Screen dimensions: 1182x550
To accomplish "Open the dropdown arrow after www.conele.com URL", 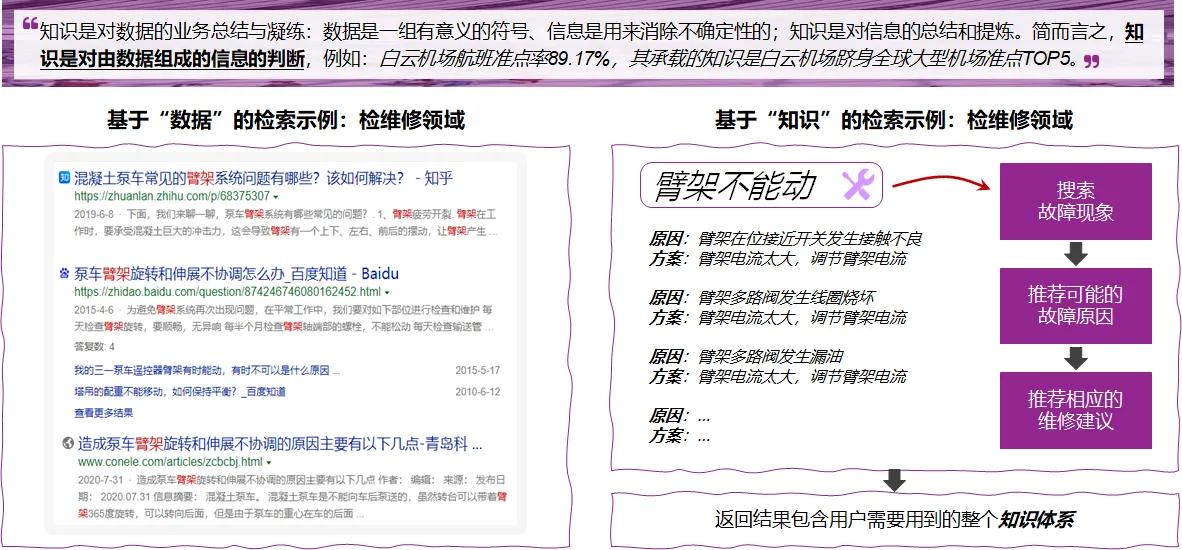I will point(268,462).
